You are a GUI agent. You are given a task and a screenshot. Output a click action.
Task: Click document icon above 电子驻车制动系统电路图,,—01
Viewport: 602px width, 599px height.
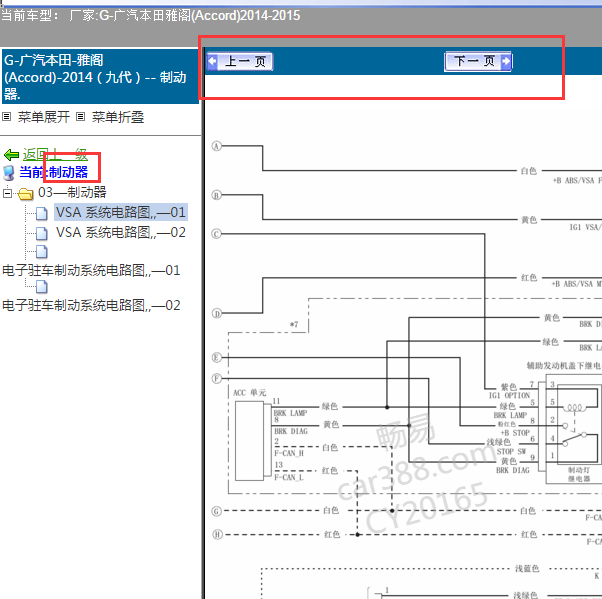(x=41, y=252)
